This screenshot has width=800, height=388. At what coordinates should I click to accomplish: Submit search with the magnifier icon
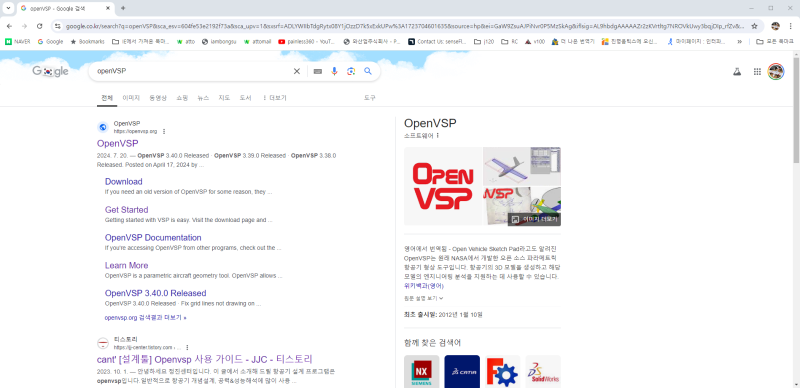tap(368, 71)
